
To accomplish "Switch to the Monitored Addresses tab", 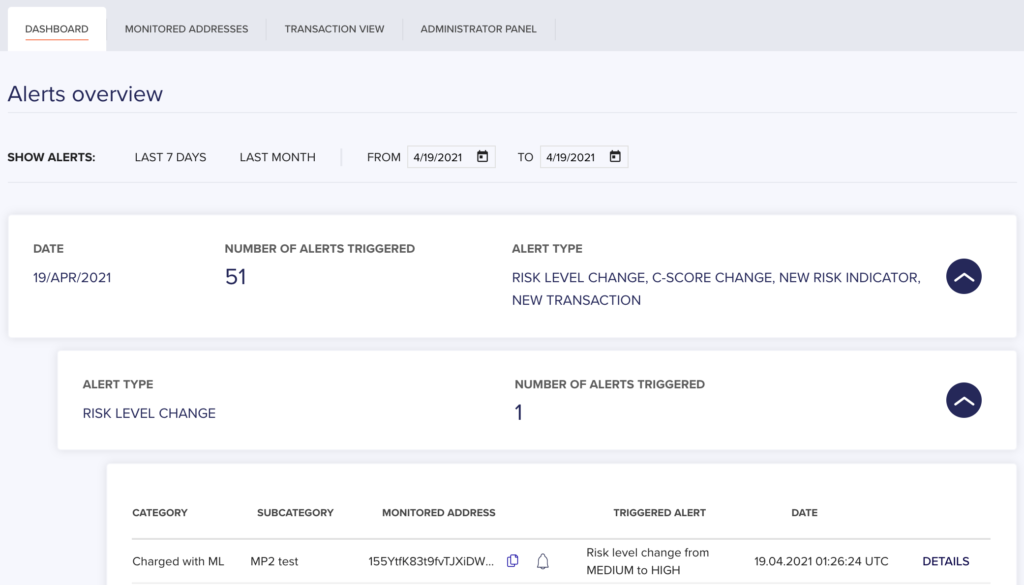I will [x=186, y=29].
